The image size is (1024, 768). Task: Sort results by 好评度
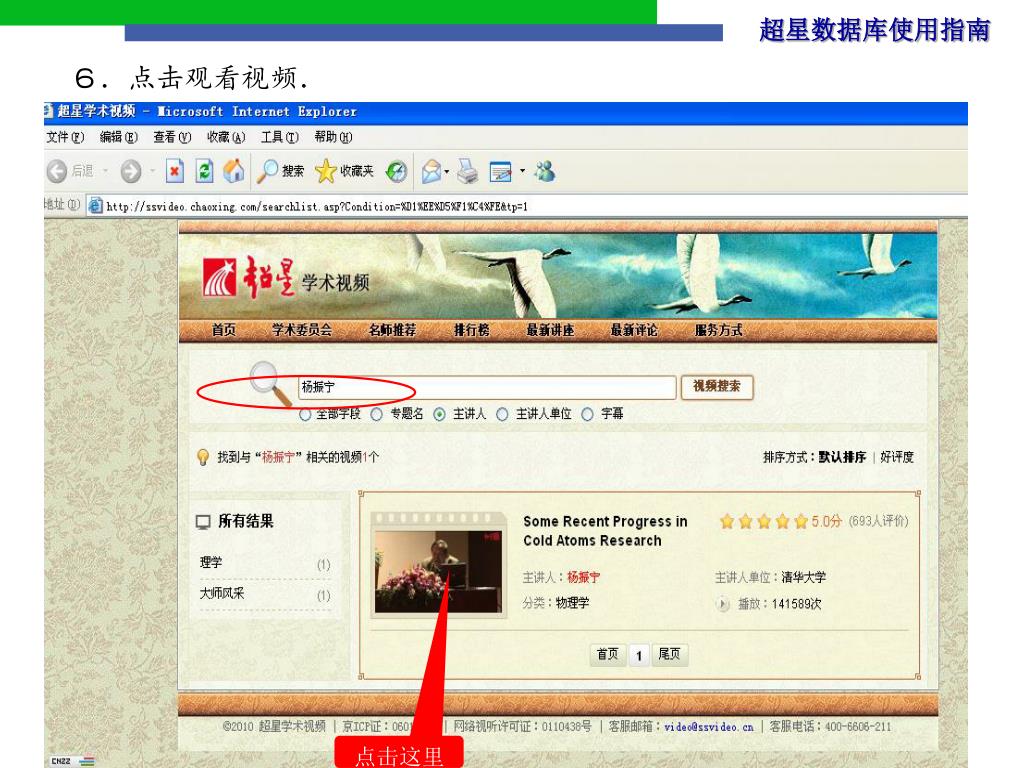pos(897,457)
